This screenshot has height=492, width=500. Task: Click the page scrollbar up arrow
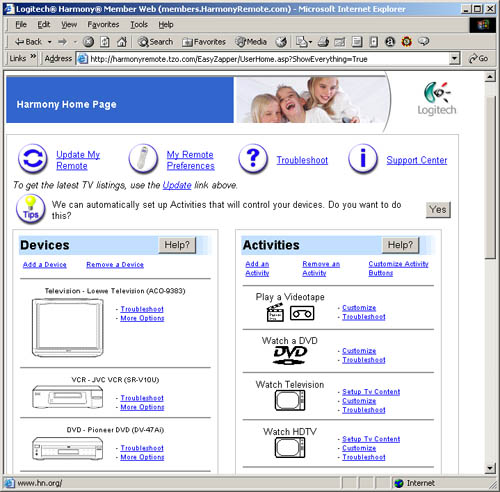click(x=490, y=77)
